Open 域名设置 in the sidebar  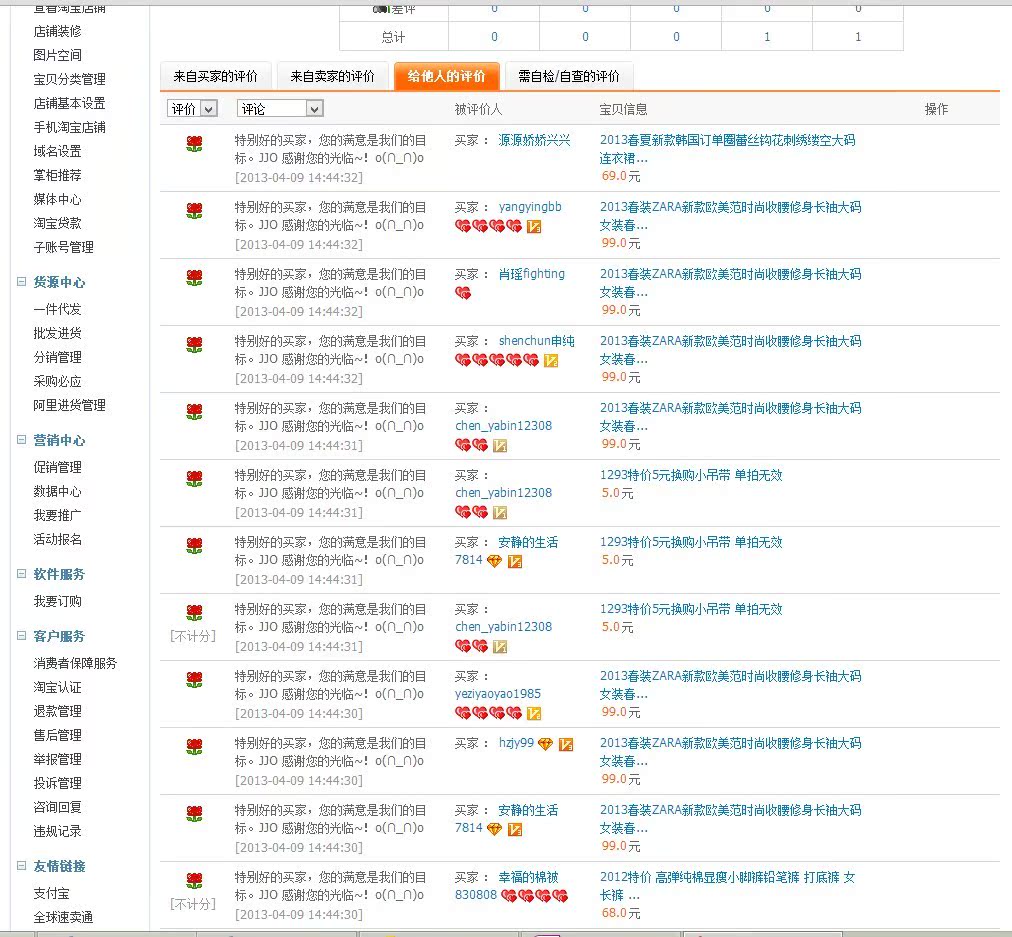[x=57, y=151]
